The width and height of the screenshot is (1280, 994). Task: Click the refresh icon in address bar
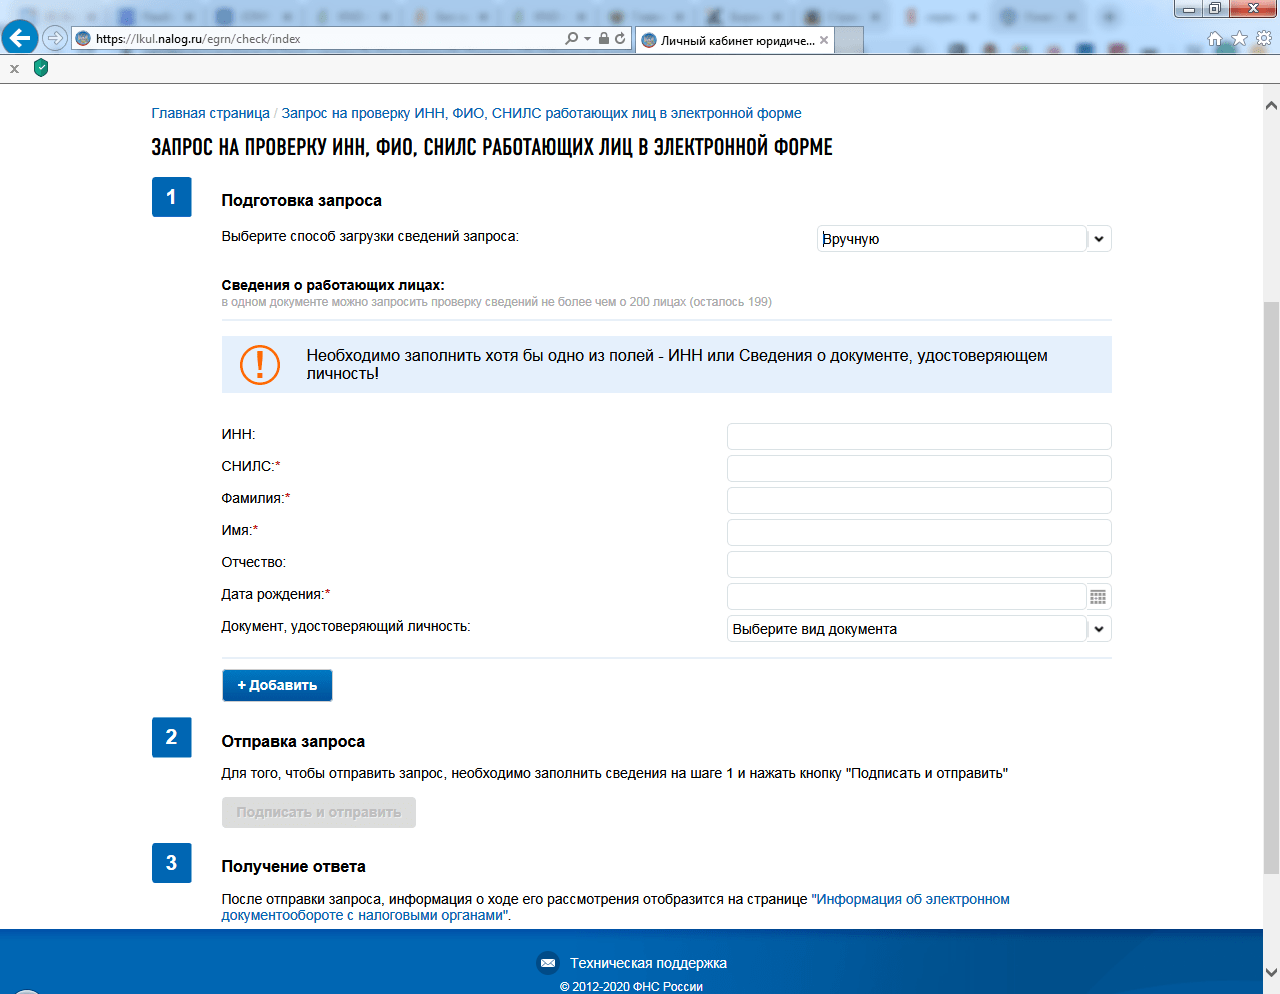(x=620, y=38)
